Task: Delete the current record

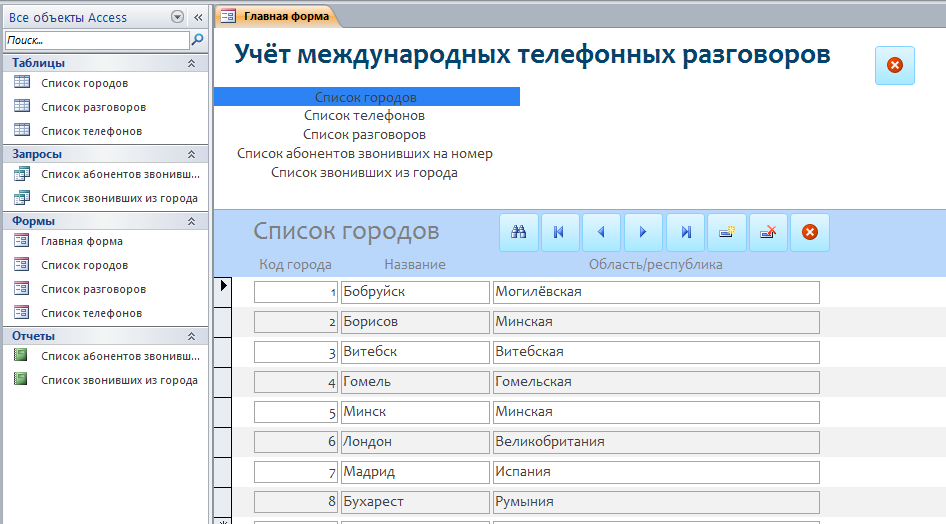Action: tap(769, 232)
